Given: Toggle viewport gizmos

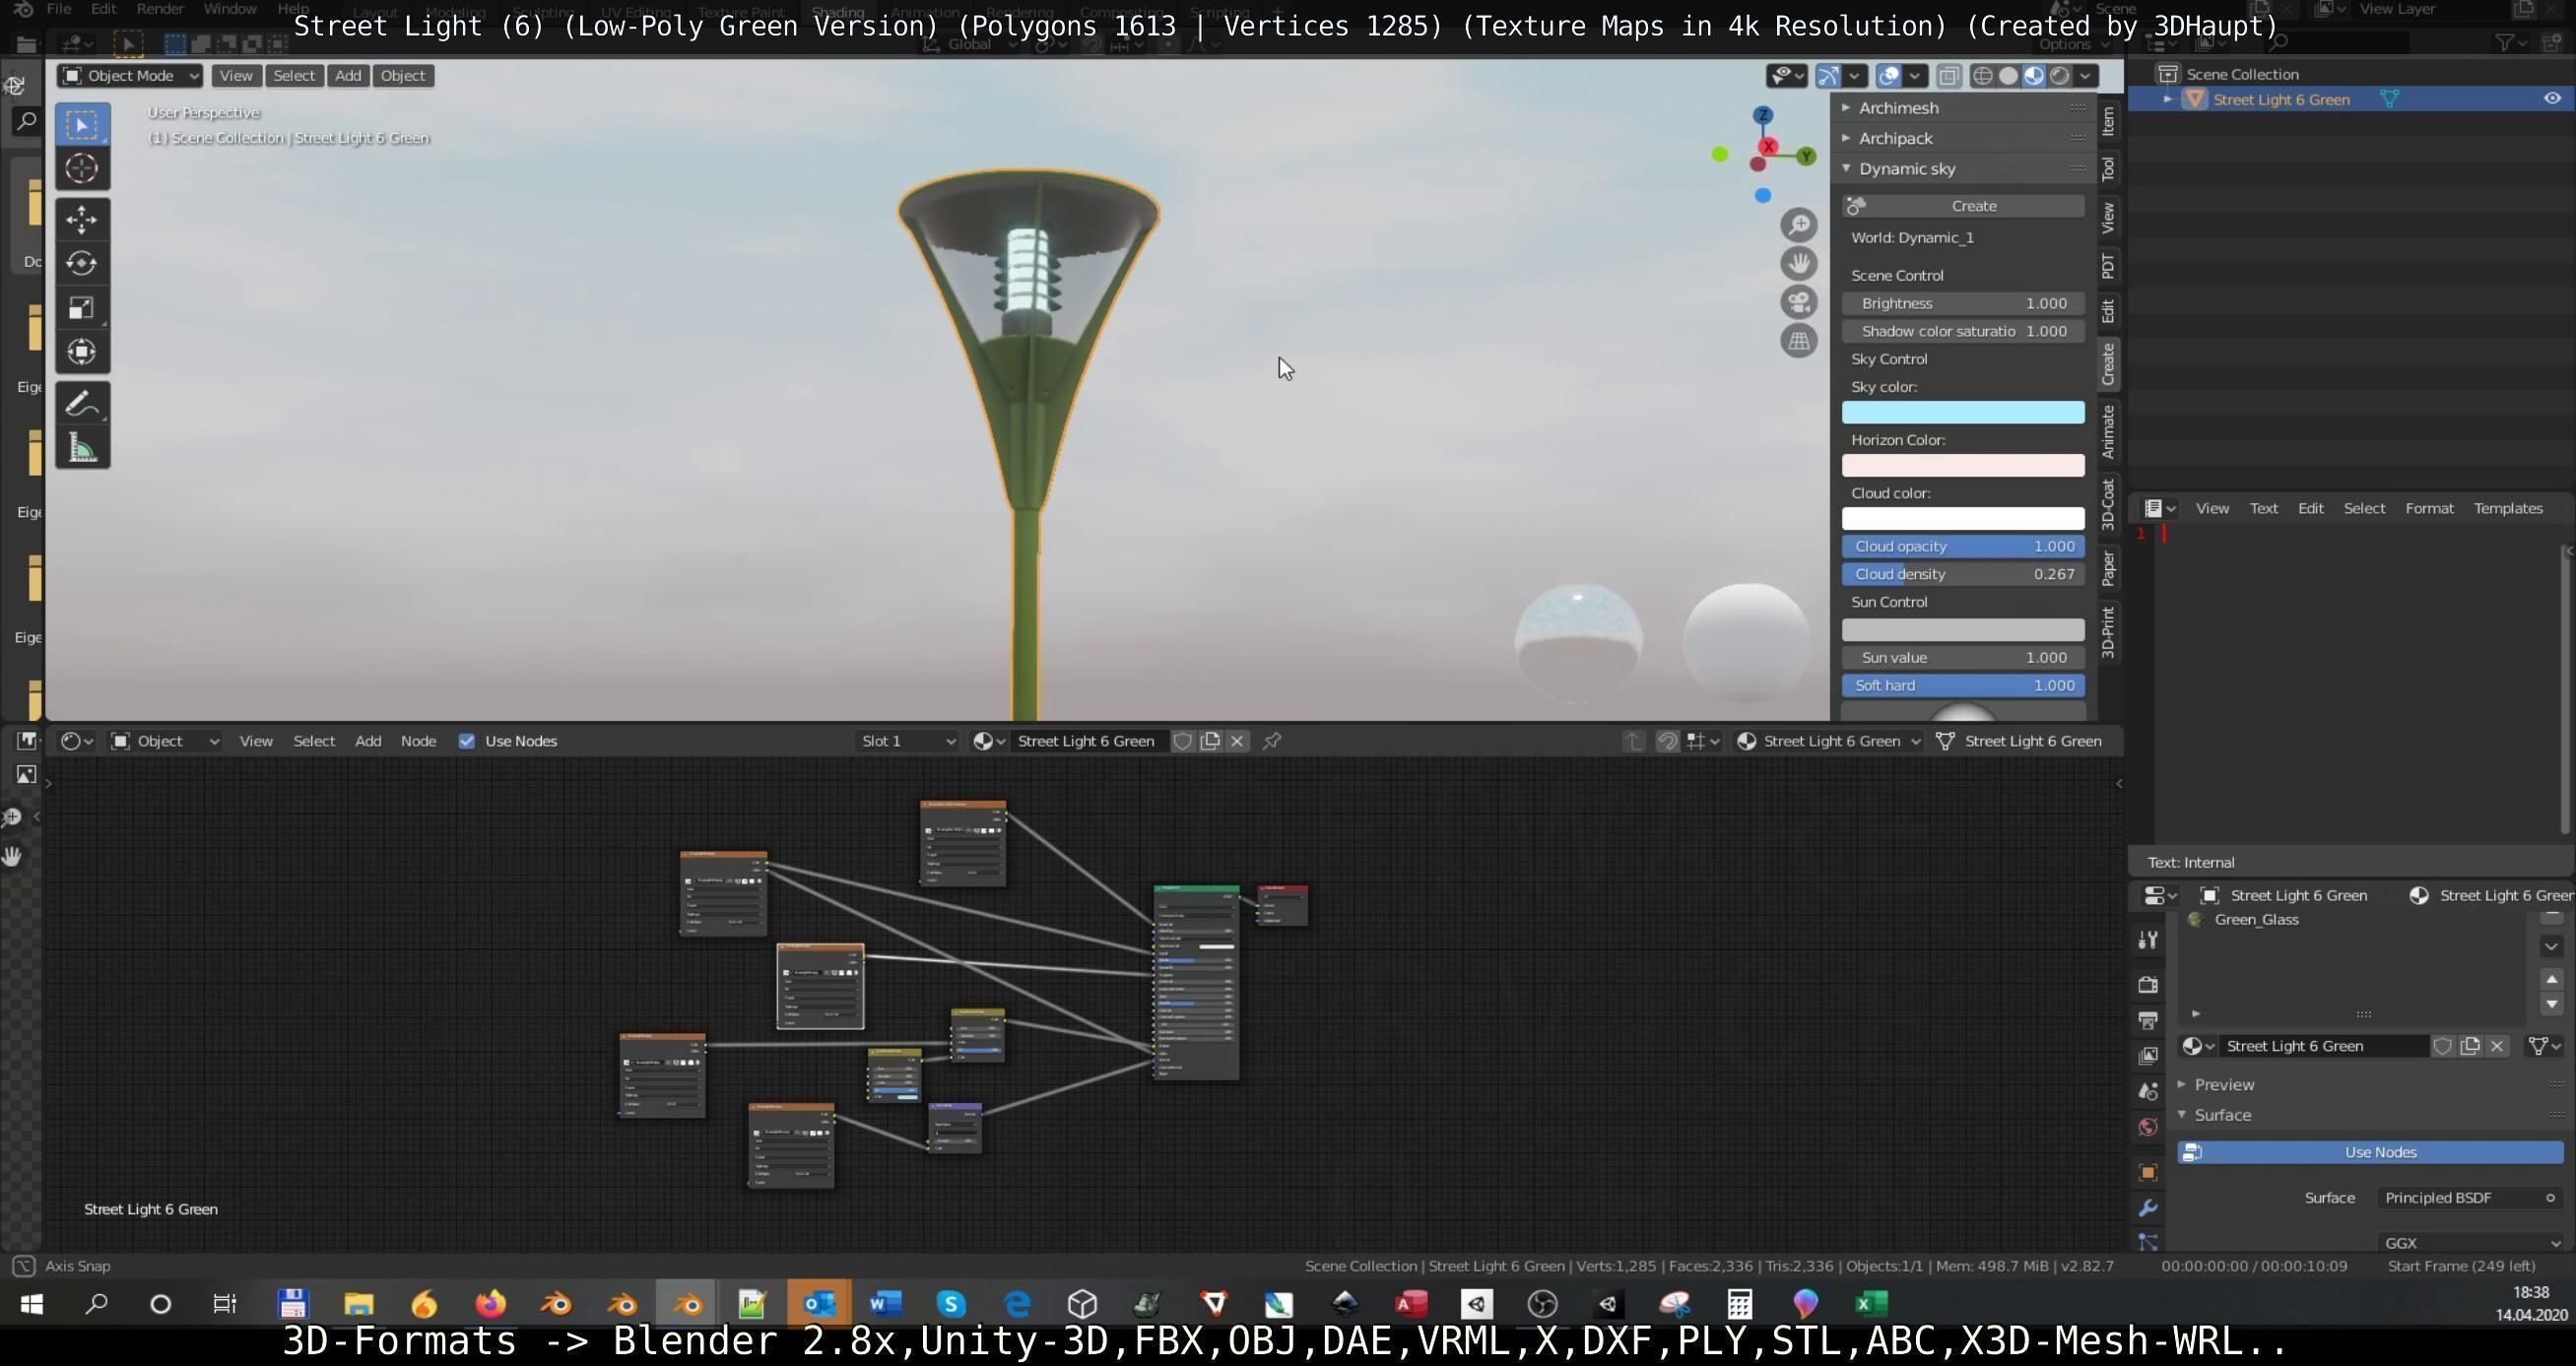Looking at the screenshot, I should pyautogui.click(x=1828, y=76).
